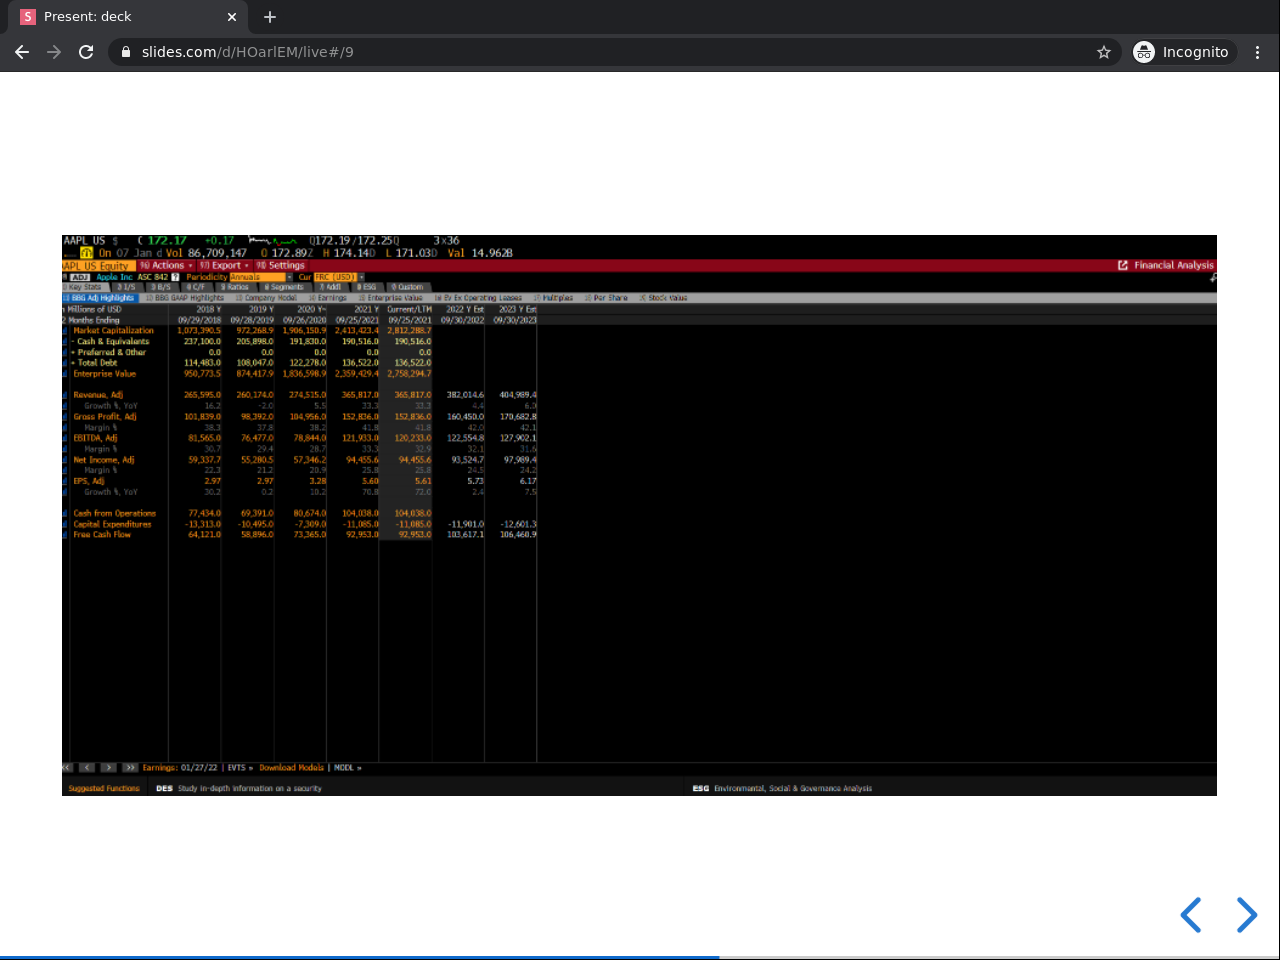Viewport: 1280px width, 960px height.
Task: Click the chart icon beside Gross Profit, Adj
Action: pos(65,416)
